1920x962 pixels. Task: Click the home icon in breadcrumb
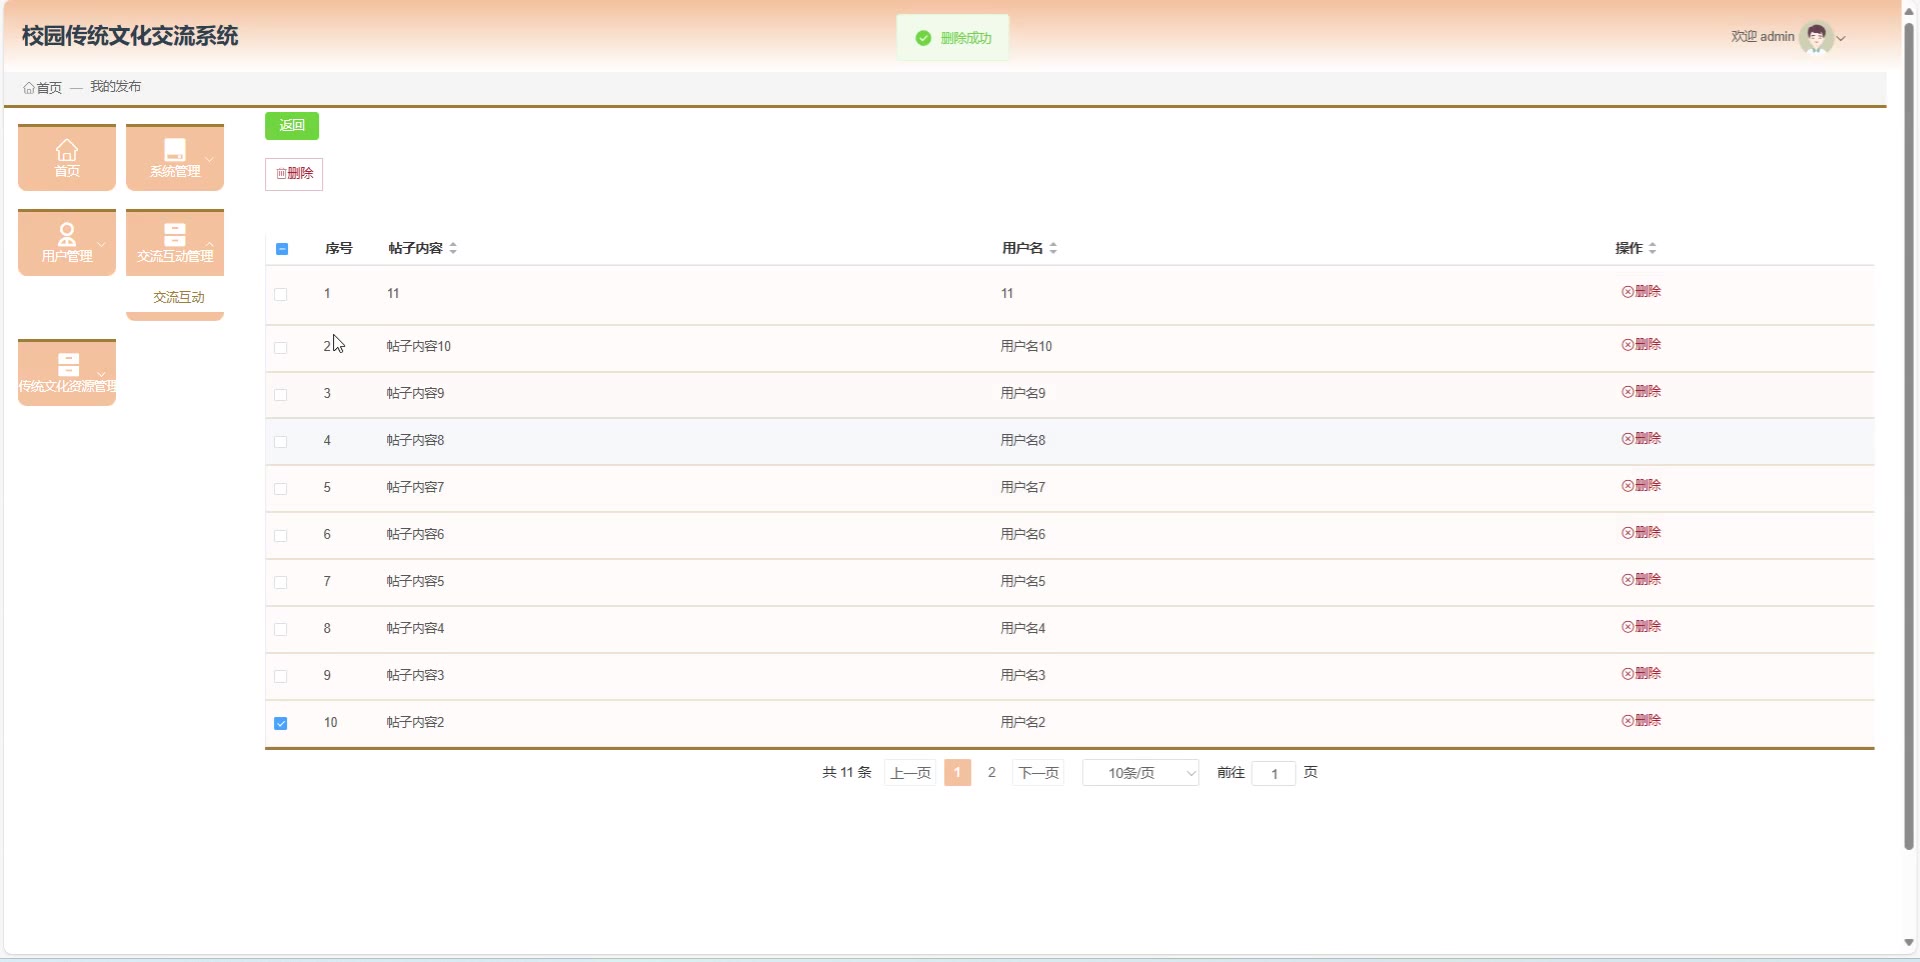pos(29,88)
